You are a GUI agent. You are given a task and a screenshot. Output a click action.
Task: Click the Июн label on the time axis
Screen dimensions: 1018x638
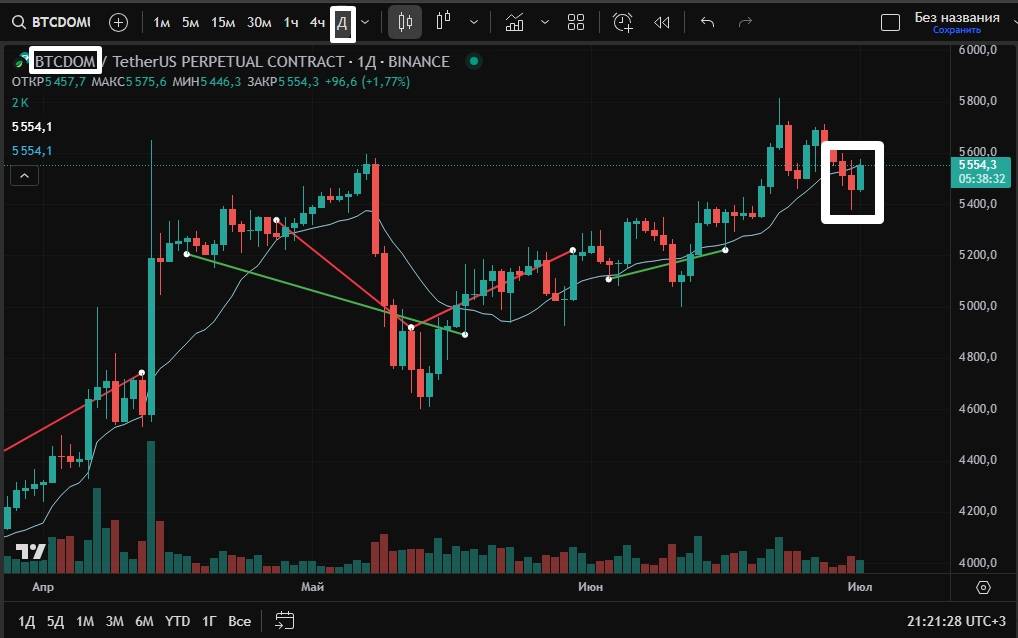[x=590, y=587]
